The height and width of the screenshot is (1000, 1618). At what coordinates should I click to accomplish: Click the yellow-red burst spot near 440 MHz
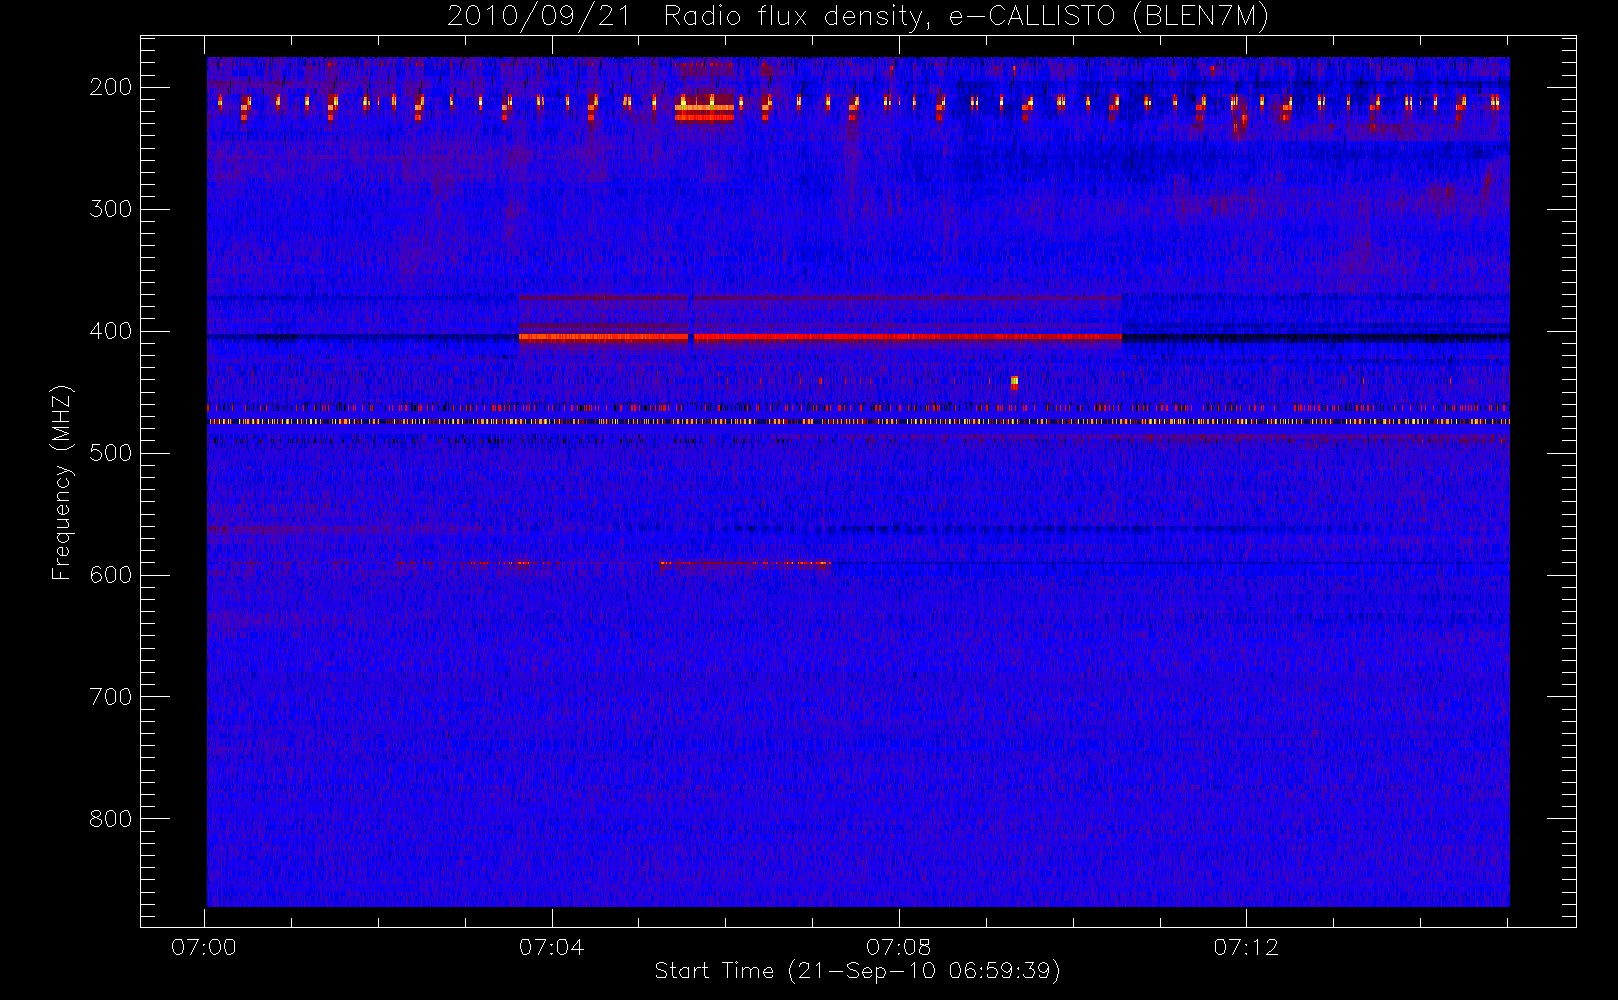coord(1014,381)
